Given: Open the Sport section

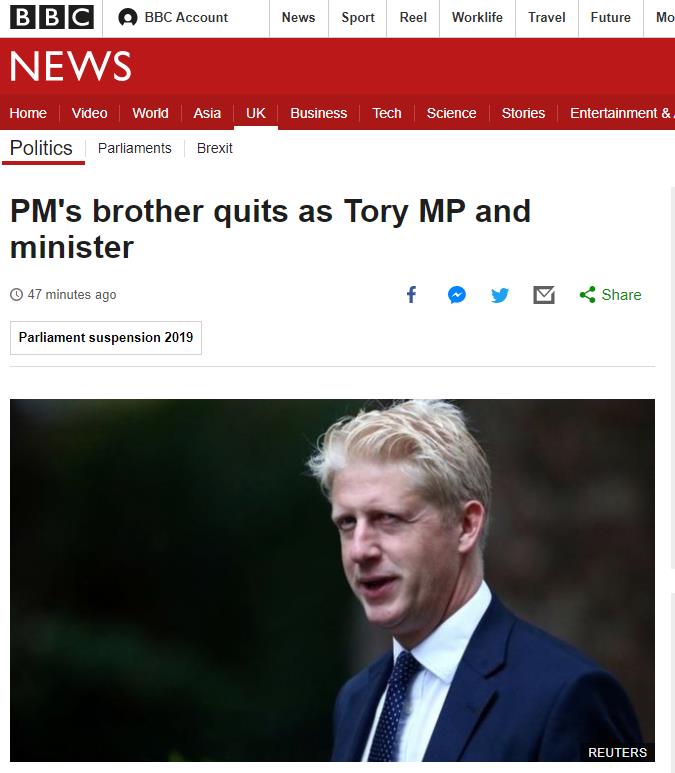Looking at the screenshot, I should pos(358,18).
